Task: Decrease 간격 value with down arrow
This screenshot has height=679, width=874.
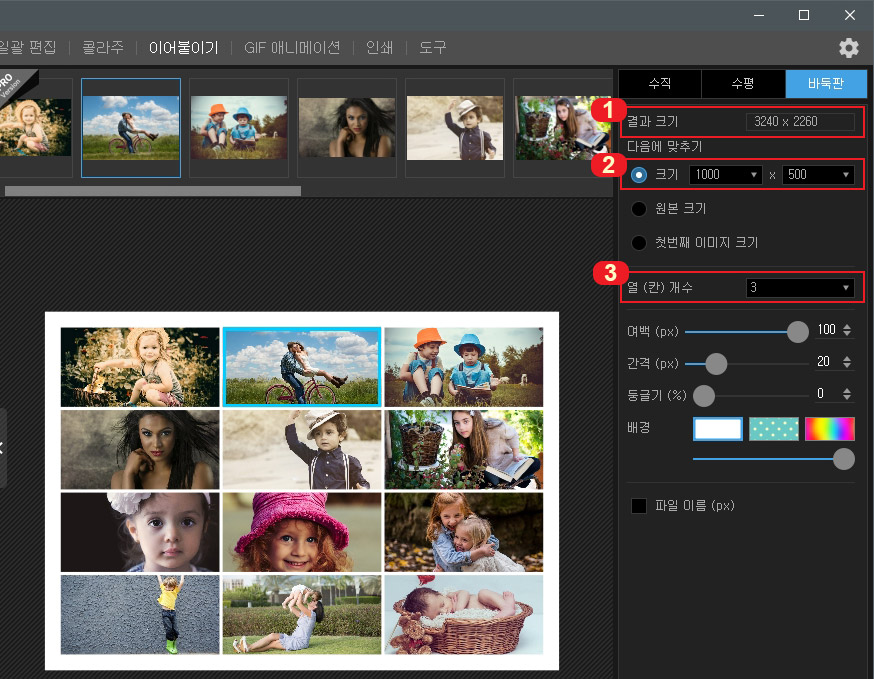Action: coord(847,366)
